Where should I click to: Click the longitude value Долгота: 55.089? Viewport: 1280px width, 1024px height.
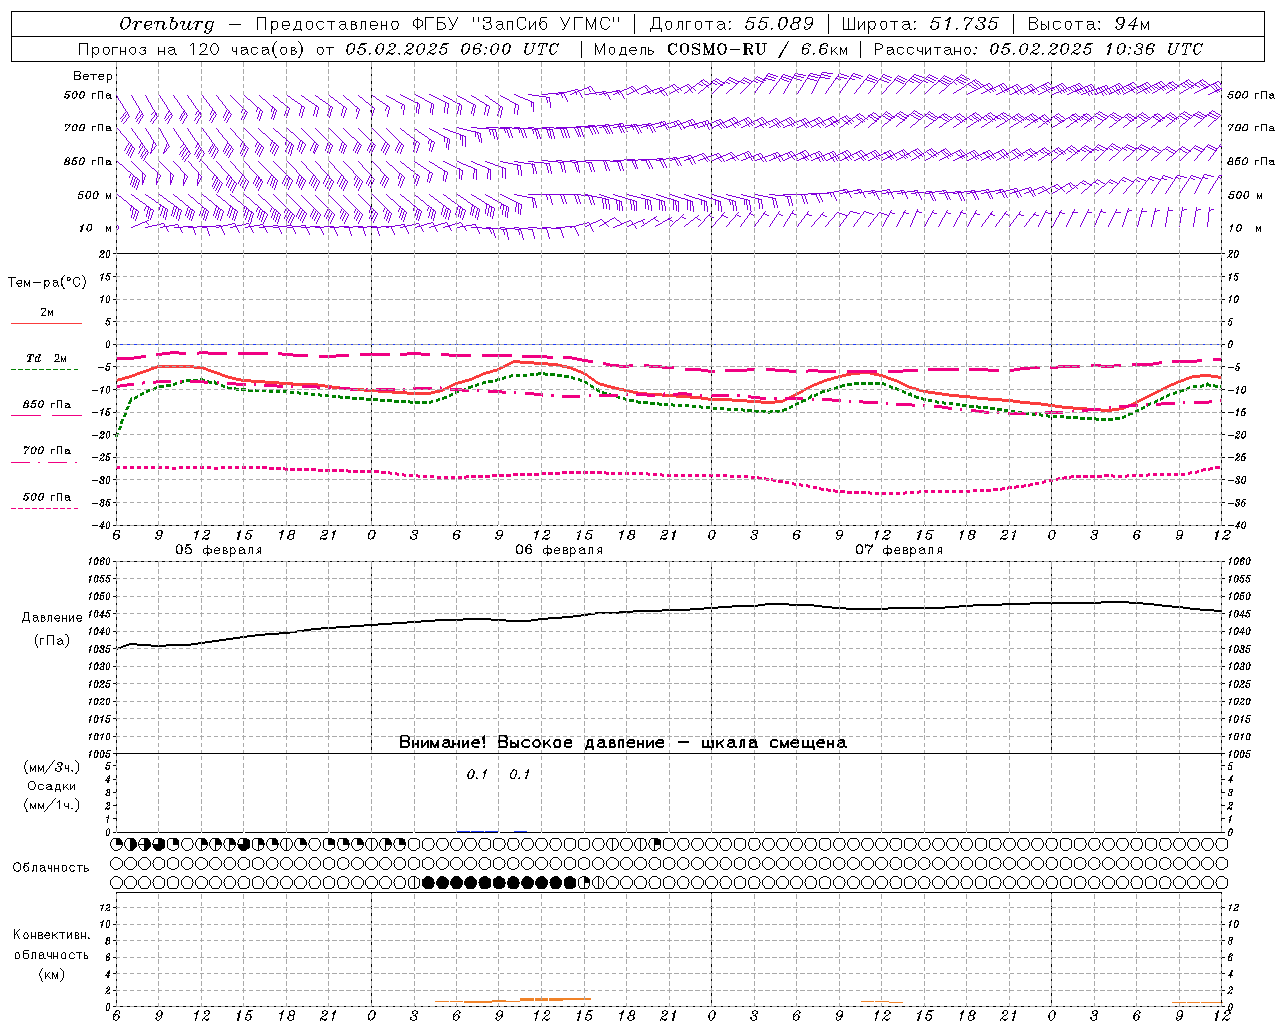pyautogui.click(x=732, y=24)
